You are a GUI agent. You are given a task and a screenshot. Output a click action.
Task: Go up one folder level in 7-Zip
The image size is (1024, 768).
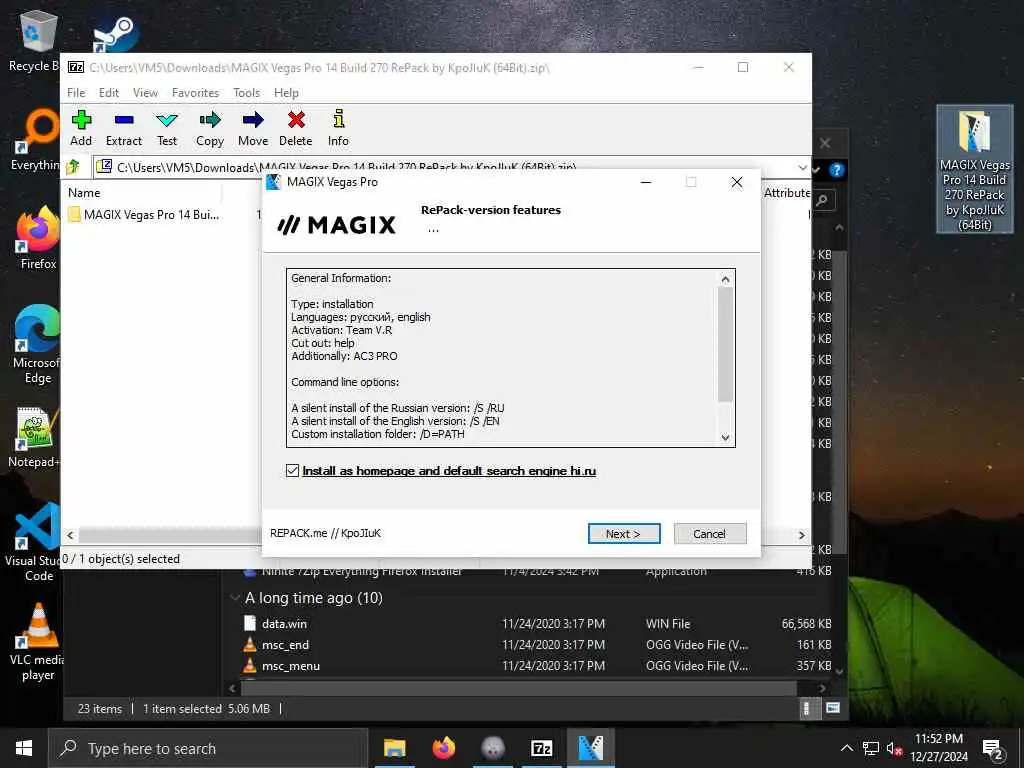[x=73, y=167]
